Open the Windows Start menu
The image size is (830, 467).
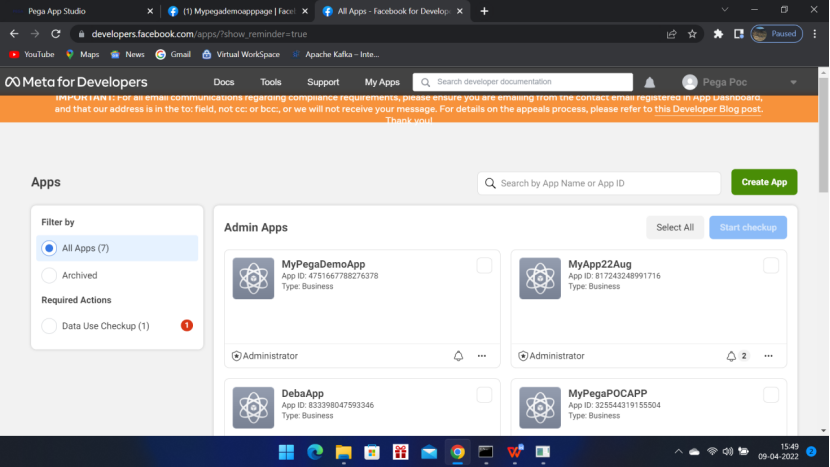(286, 452)
